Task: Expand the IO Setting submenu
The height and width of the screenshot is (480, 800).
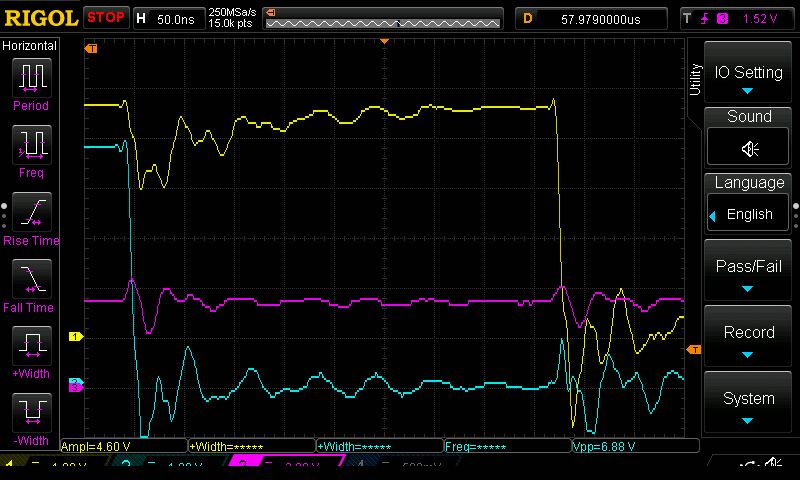Action: coord(748,73)
